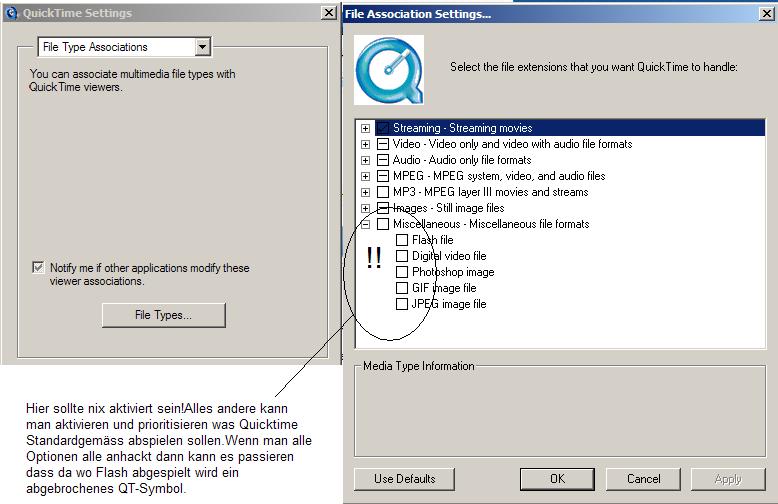Expand the Video tree node
The width and height of the screenshot is (778, 504).
coord(366,144)
